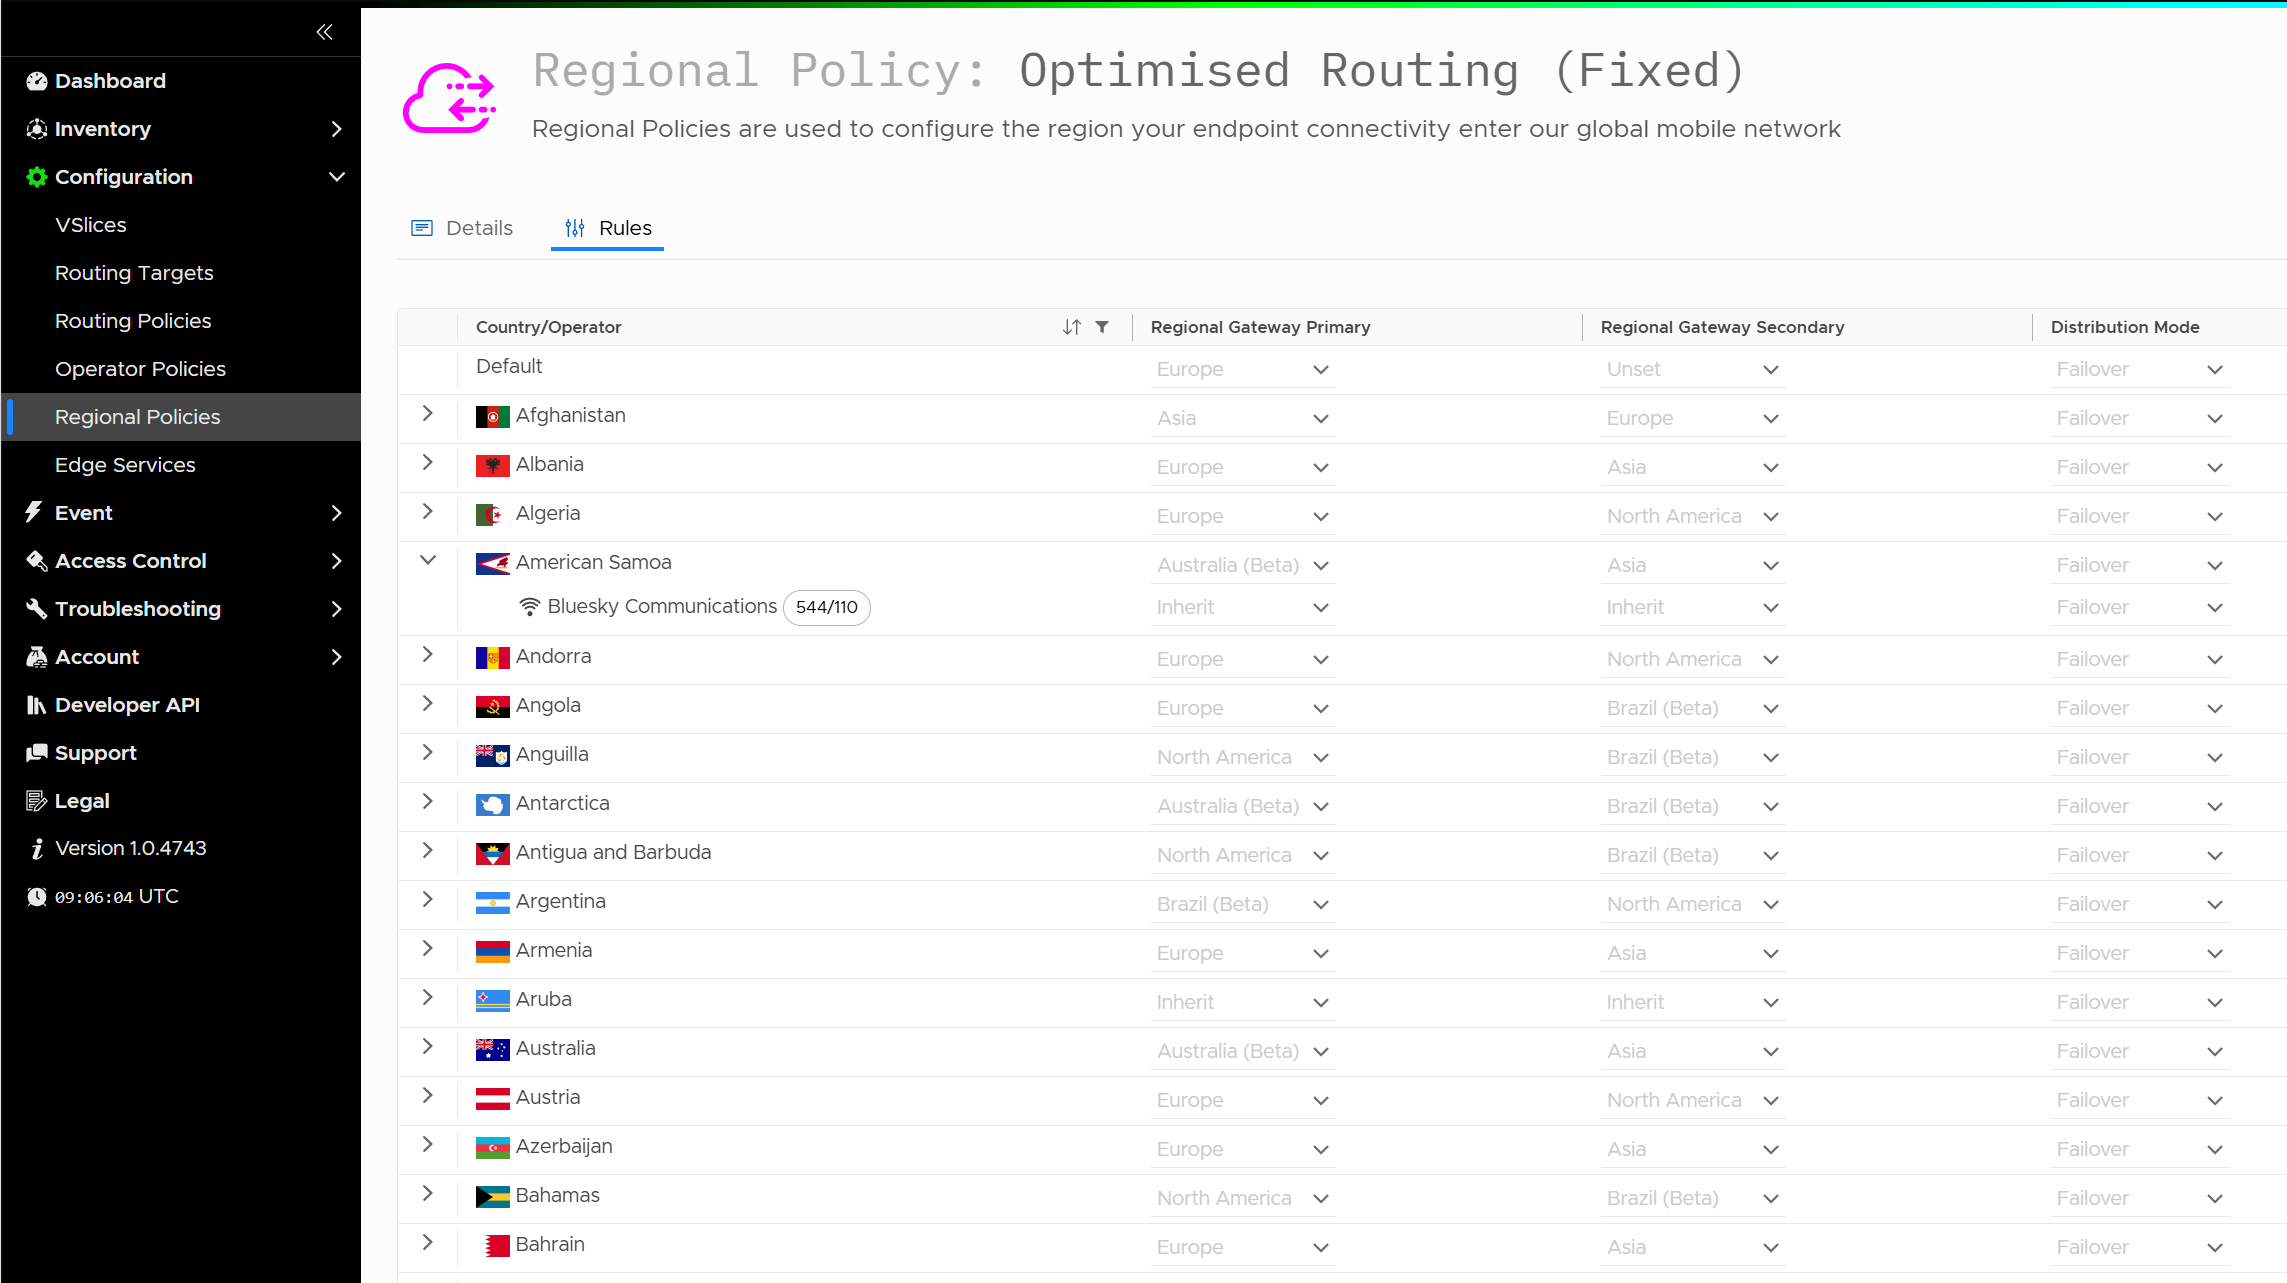
Task: Open the Default primary gateway dropdown
Action: pyautogui.click(x=1242, y=369)
